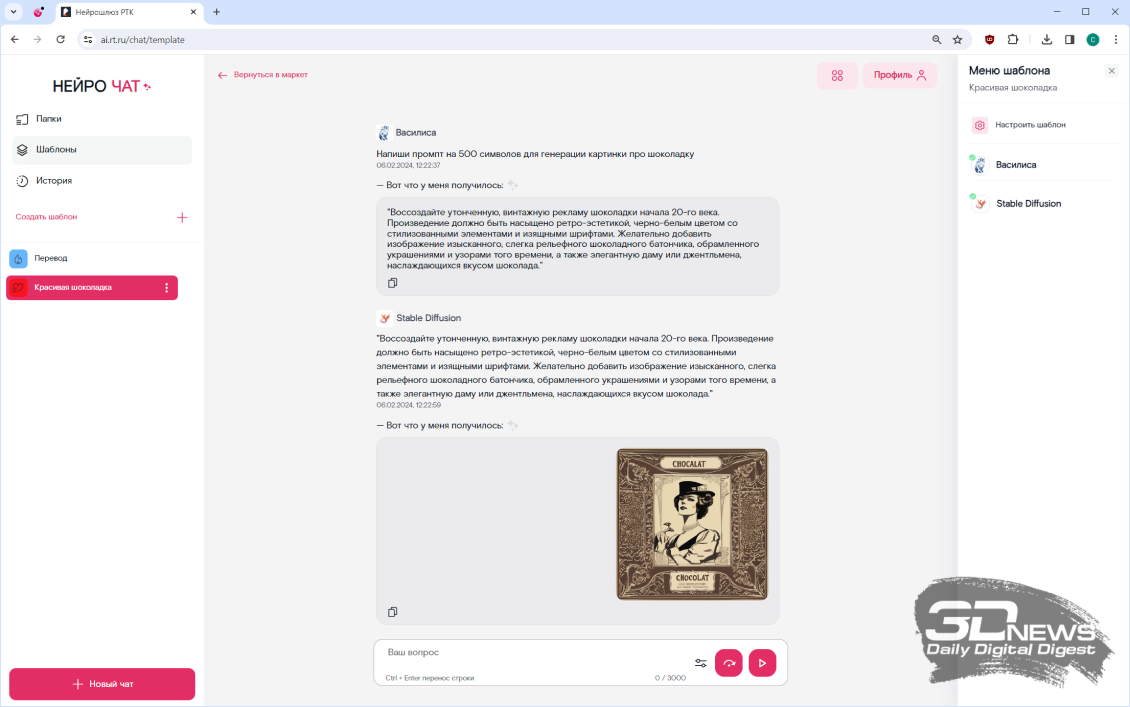
Task: Start a Новый чат
Action: (x=102, y=684)
